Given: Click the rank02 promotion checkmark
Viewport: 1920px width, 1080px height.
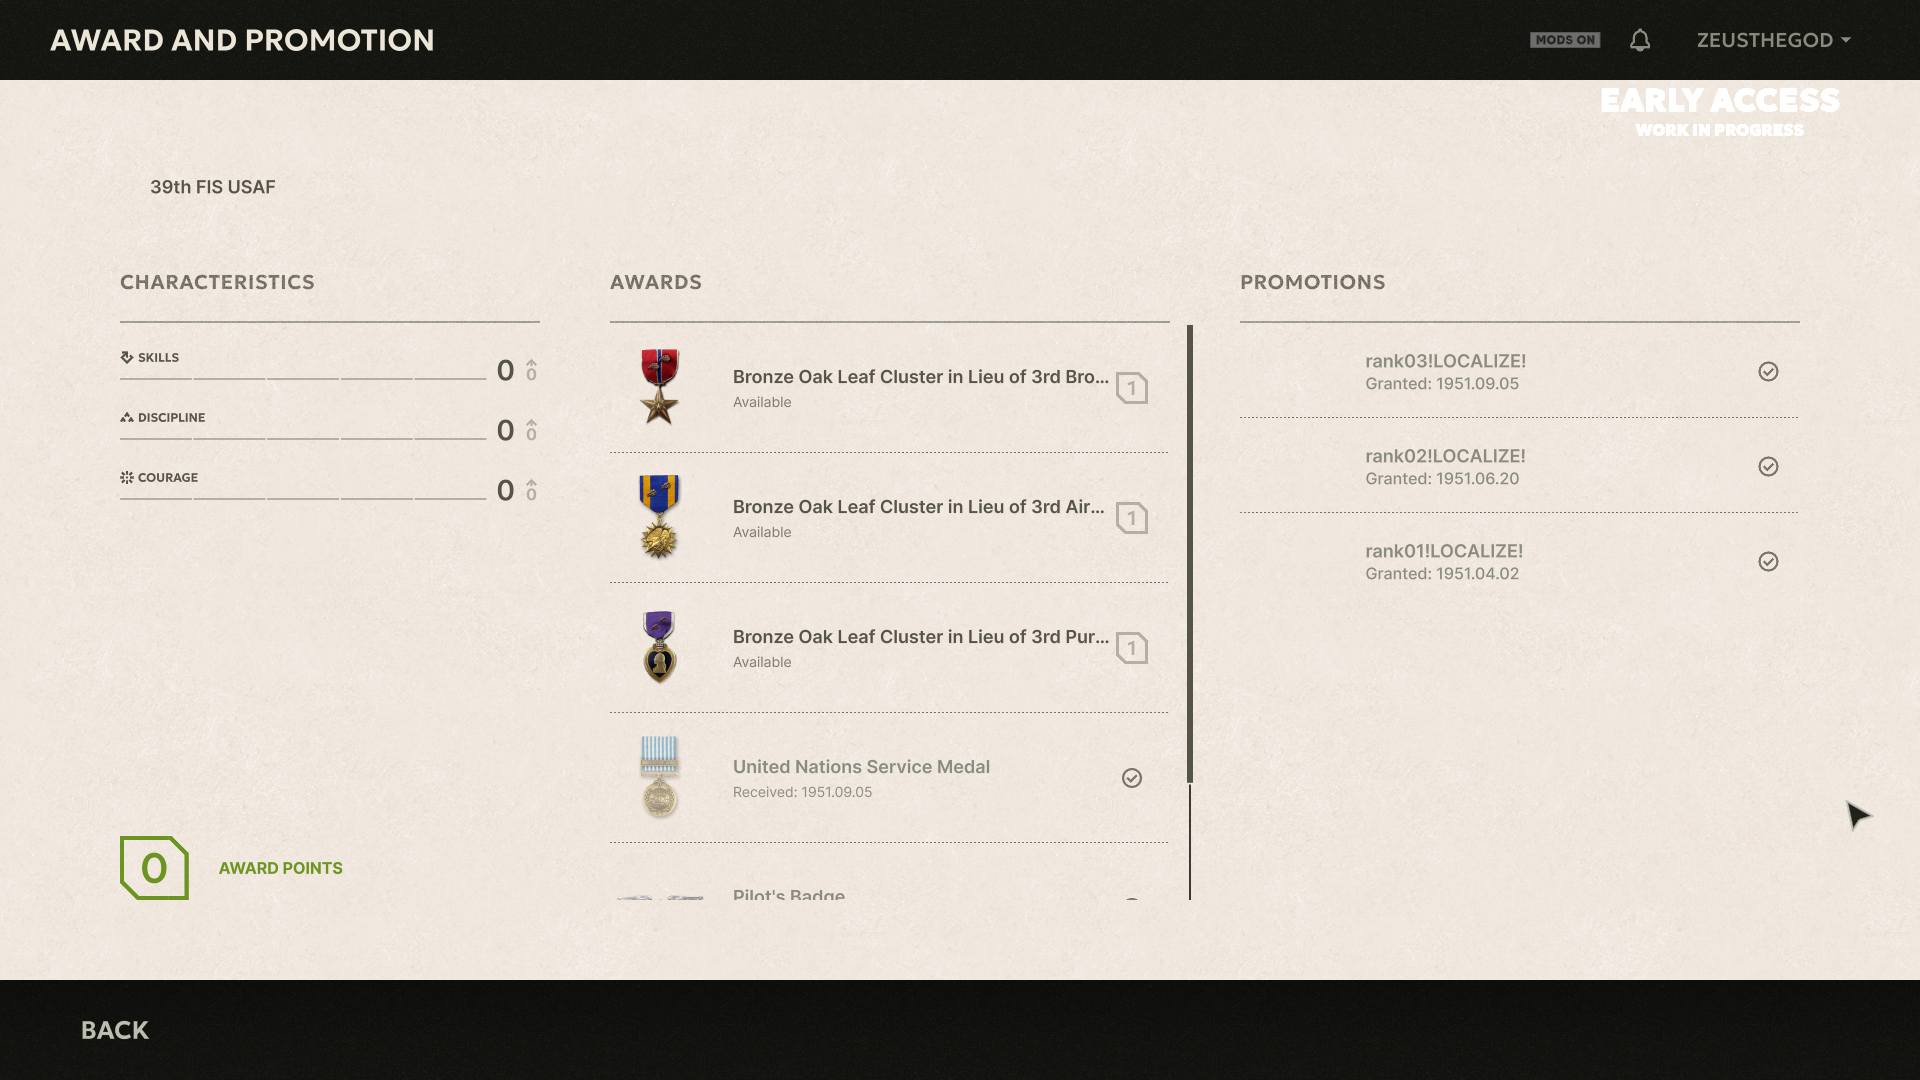Looking at the screenshot, I should tap(1768, 467).
